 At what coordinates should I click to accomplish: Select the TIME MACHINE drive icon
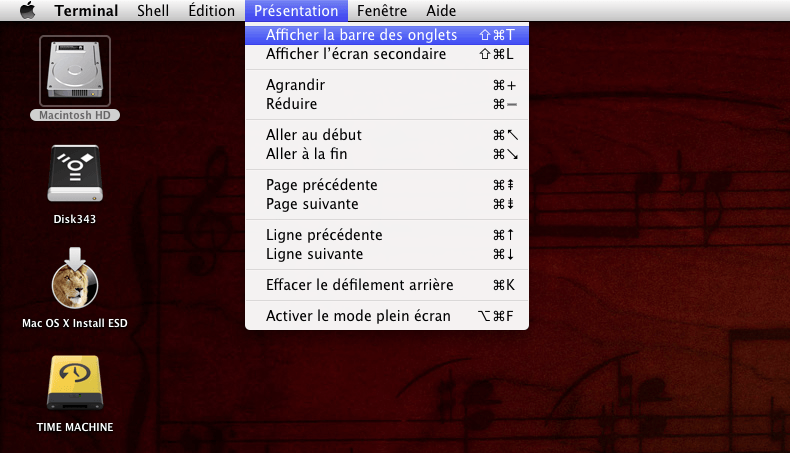(x=75, y=383)
